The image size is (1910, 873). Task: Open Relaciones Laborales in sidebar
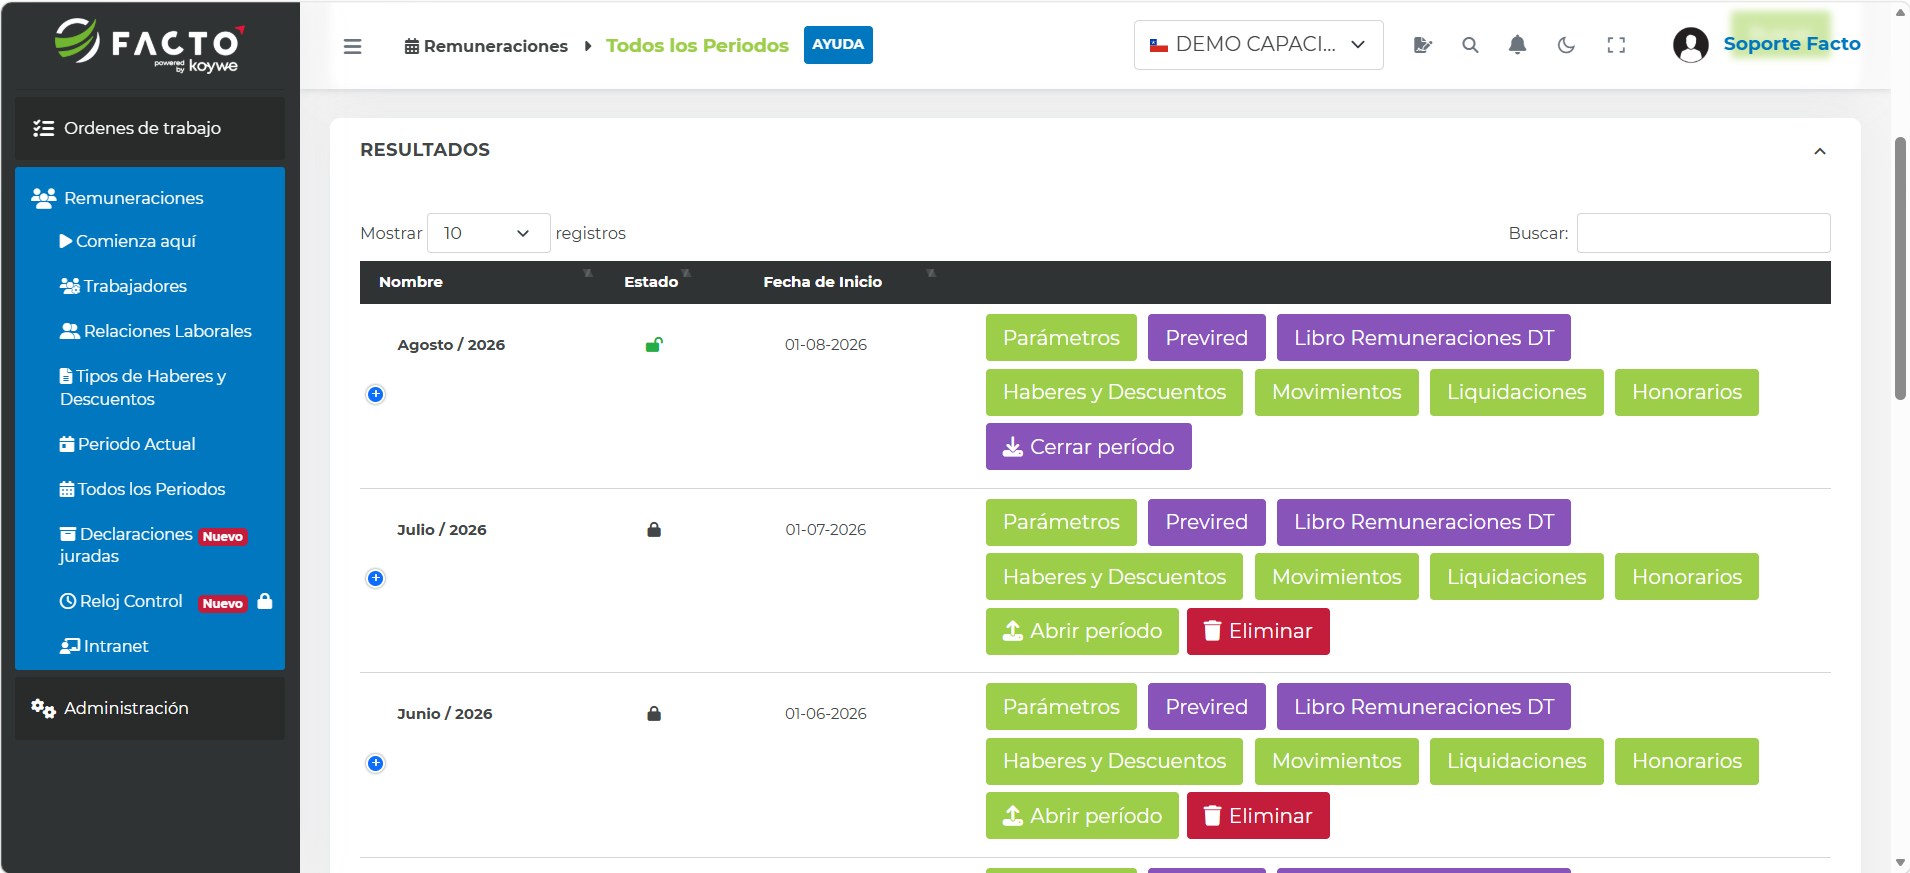click(x=156, y=331)
